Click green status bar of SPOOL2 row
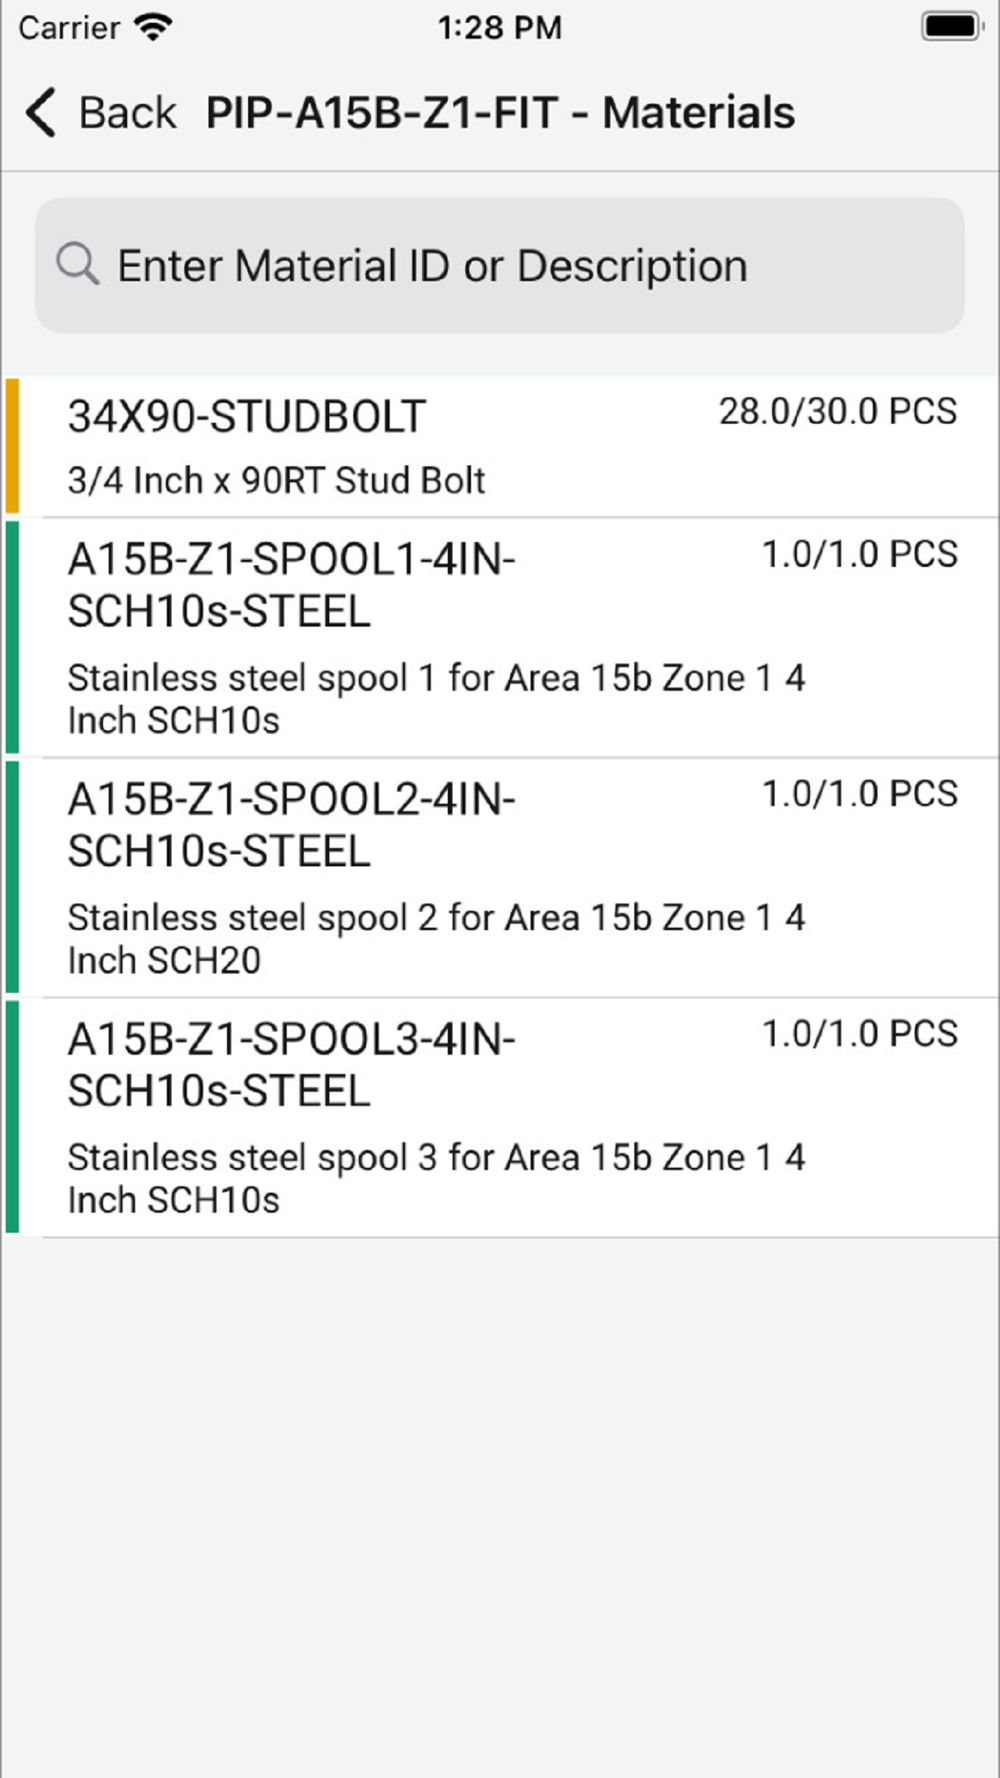This screenshot has width=1000, height=1778. tap(12, 877)
